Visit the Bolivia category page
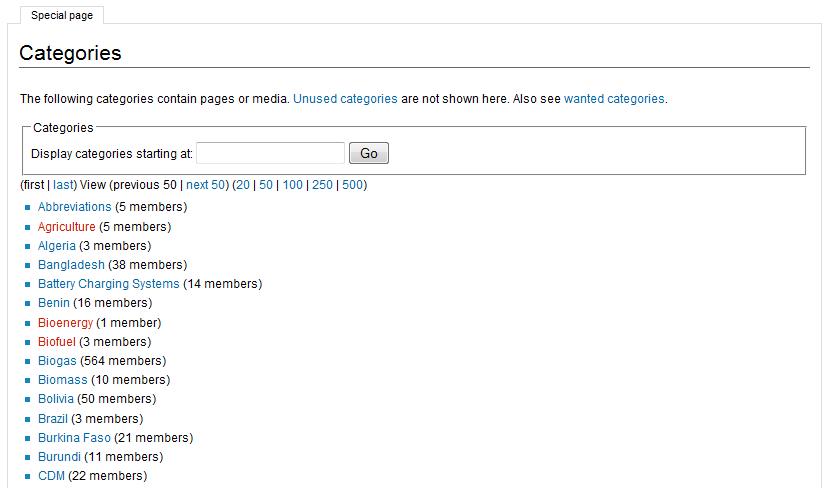This screenshot has height=488, width=838. tap(56, 399)
